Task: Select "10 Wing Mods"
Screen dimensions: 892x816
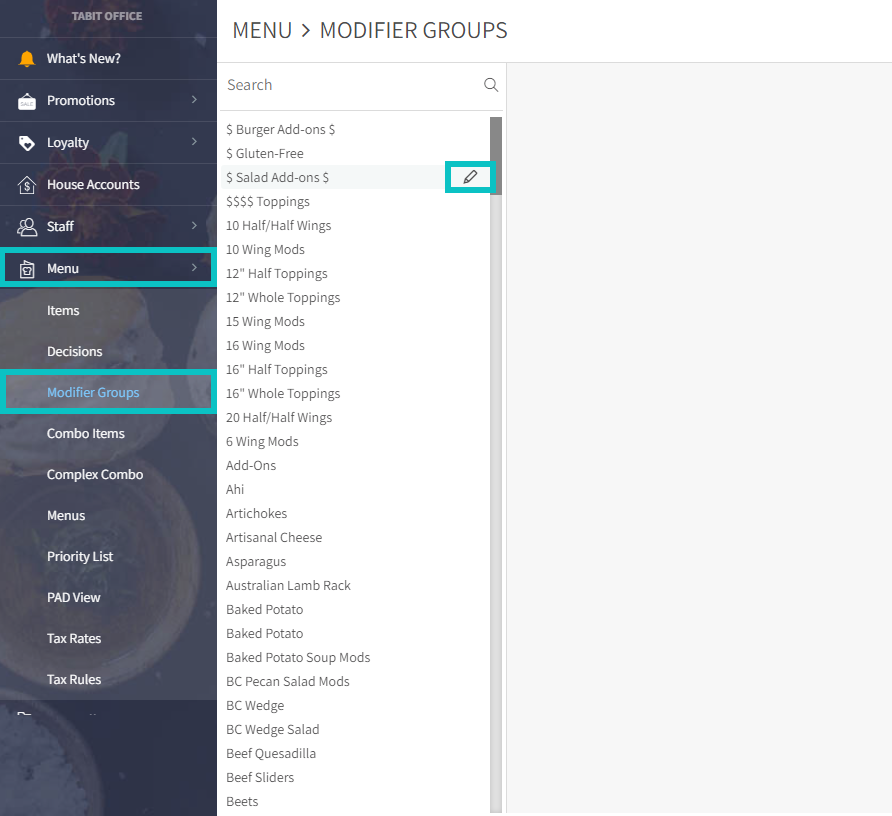Action: pyautogui.click(x=265, y=250)
